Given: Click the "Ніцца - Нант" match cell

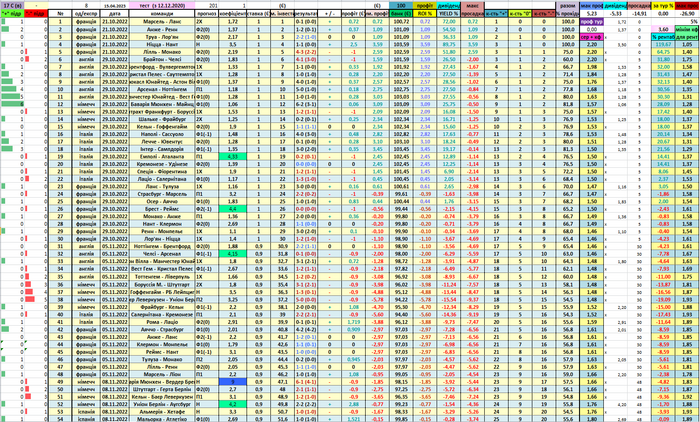Looking at the screenshot, I should (x=162, y=44).
